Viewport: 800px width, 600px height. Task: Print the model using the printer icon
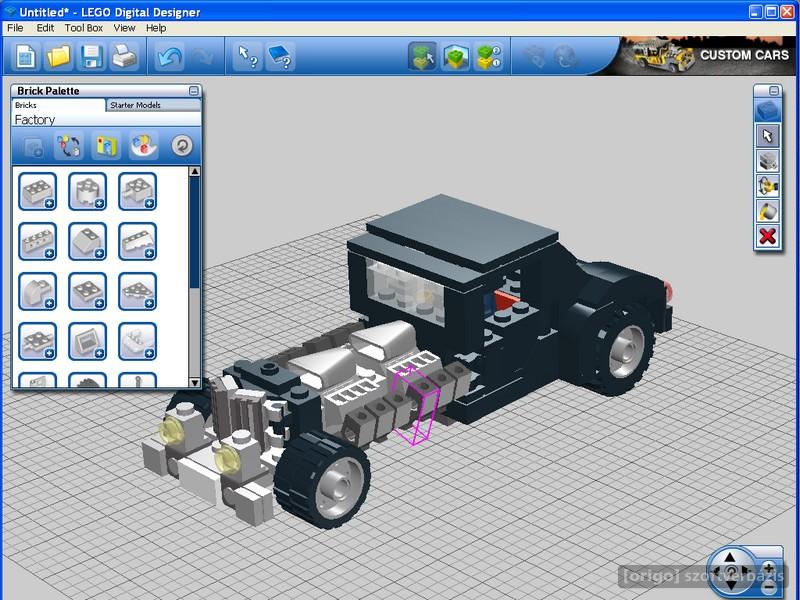(124, 56)
